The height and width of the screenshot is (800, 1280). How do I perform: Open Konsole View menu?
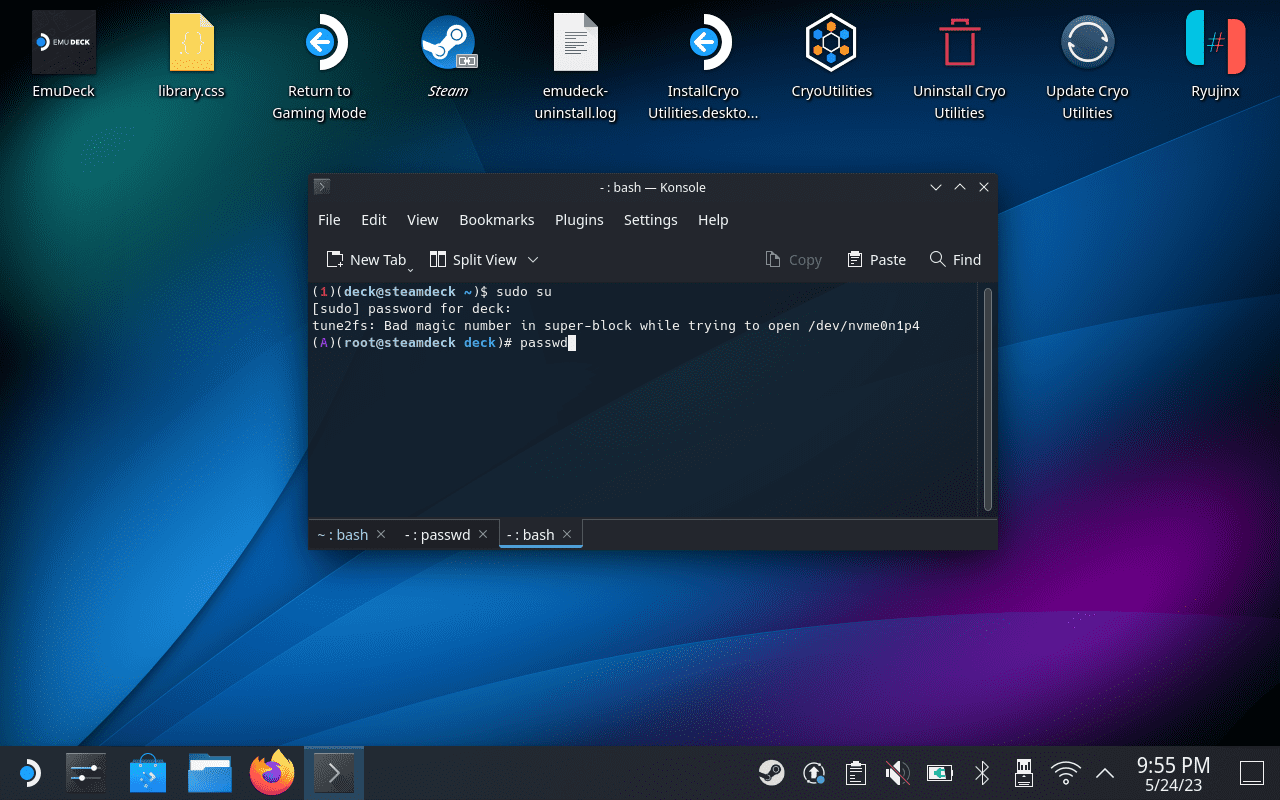click(423, 220)
